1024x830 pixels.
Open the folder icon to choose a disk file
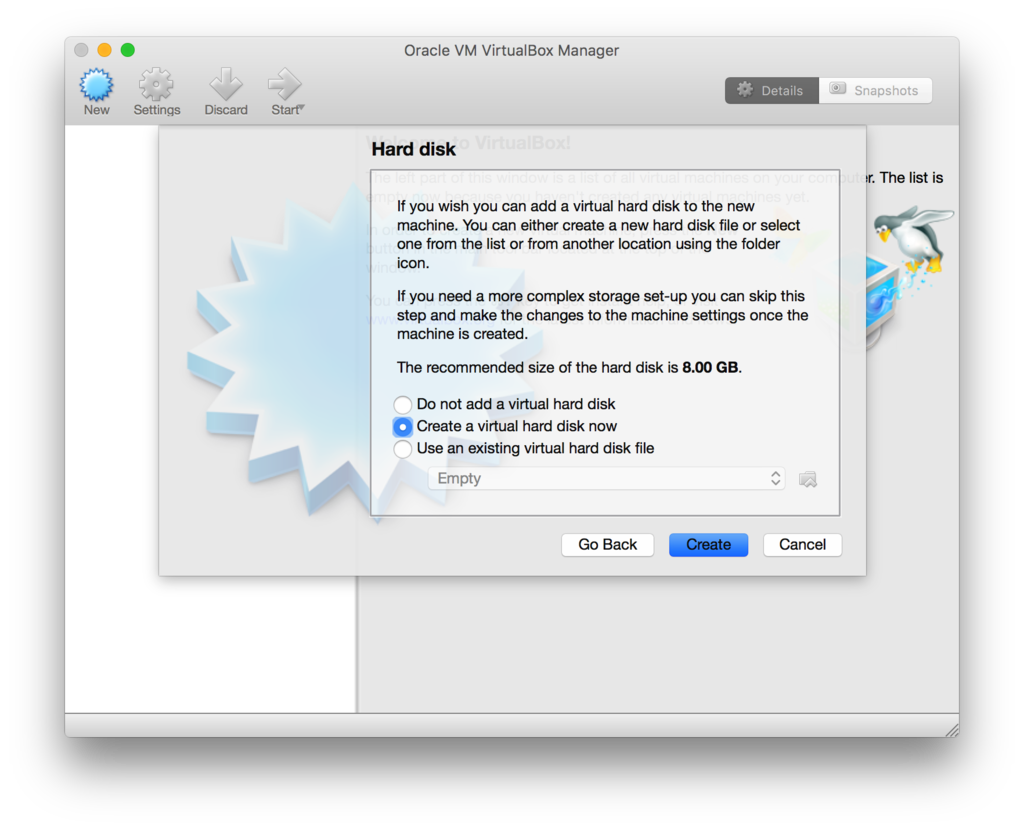tap(808, 479)
